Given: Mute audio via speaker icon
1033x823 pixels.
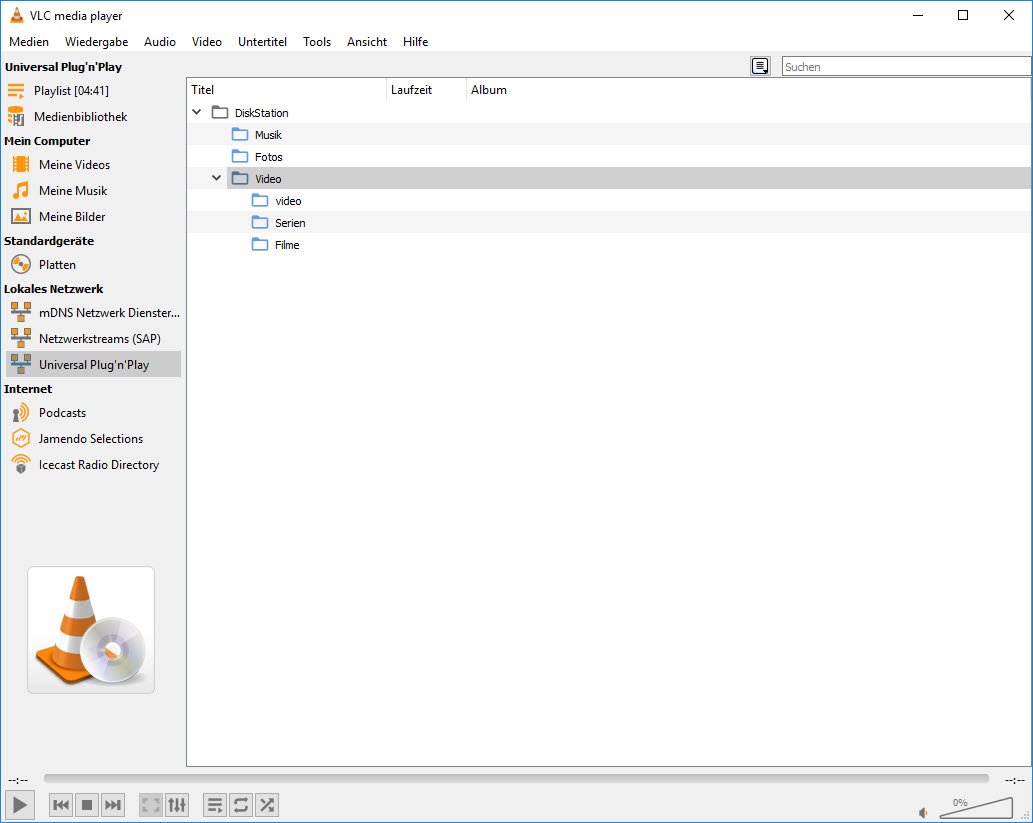Looking at the screenshot, I should coord(923,812).
